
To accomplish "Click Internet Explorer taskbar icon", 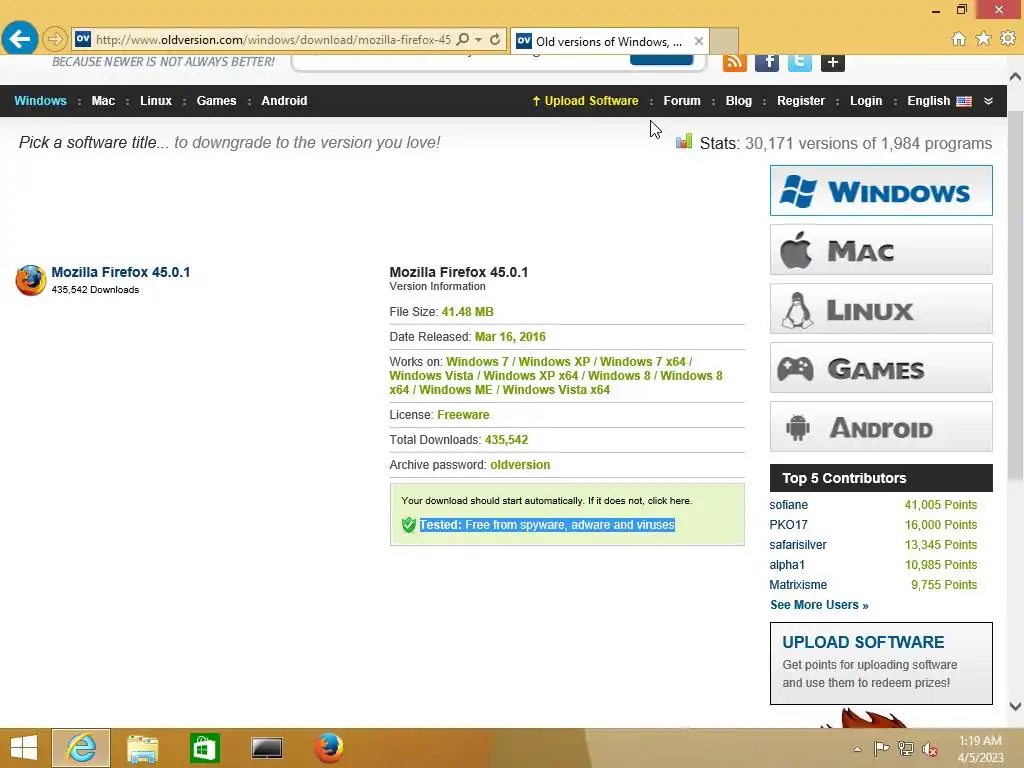I will point(81,748).
